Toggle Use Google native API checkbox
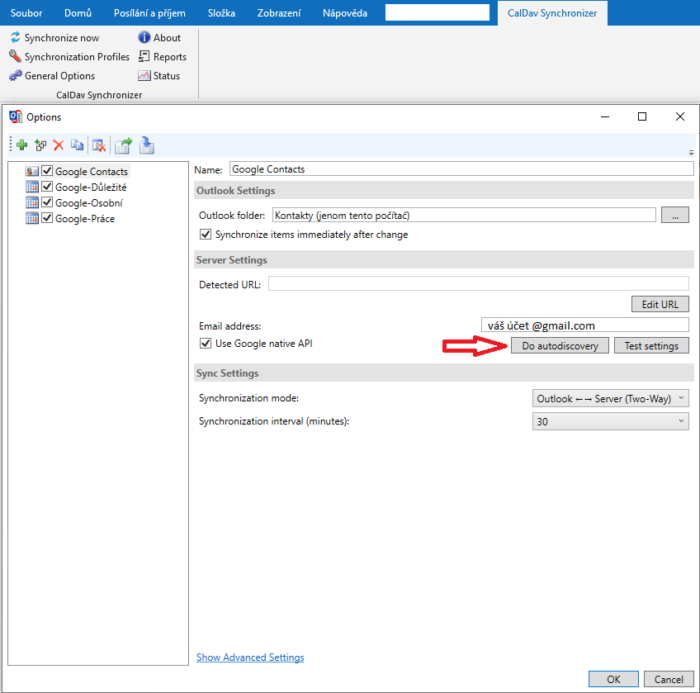The image size is (700, 693). [205, 343]
